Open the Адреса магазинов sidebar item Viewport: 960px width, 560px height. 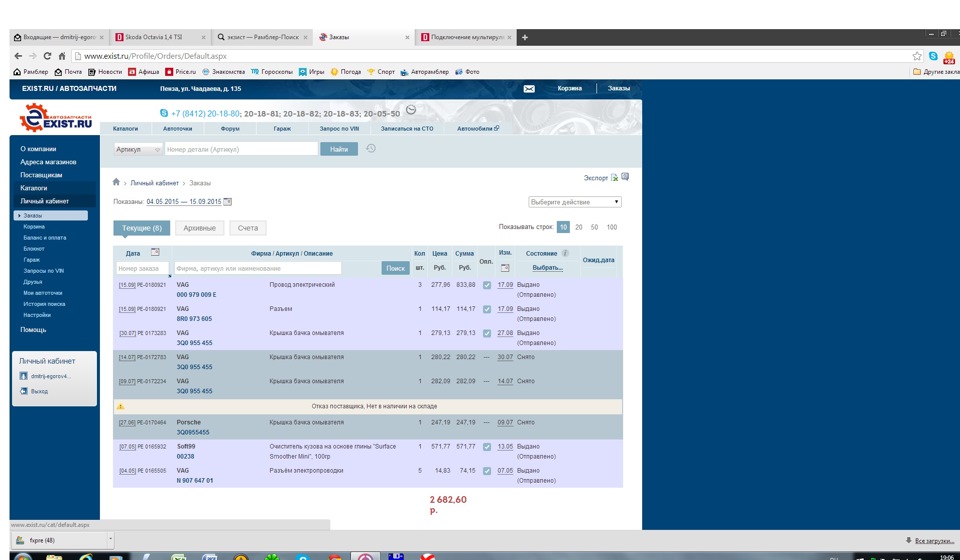tap(48, 162)
